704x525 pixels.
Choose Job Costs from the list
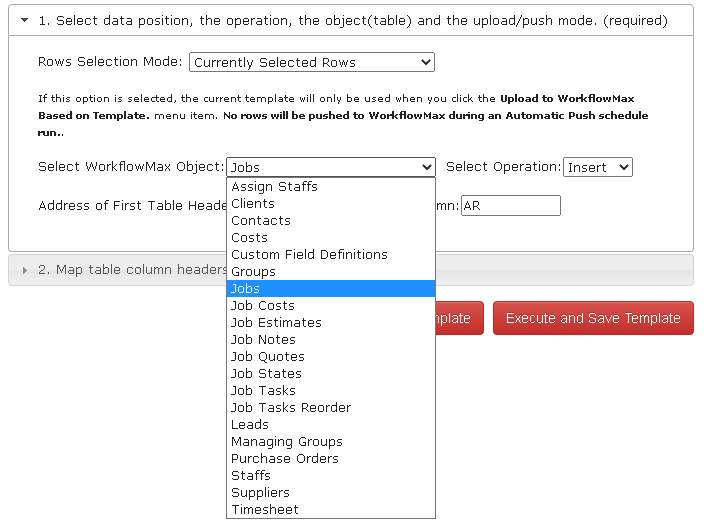point(331,305)
